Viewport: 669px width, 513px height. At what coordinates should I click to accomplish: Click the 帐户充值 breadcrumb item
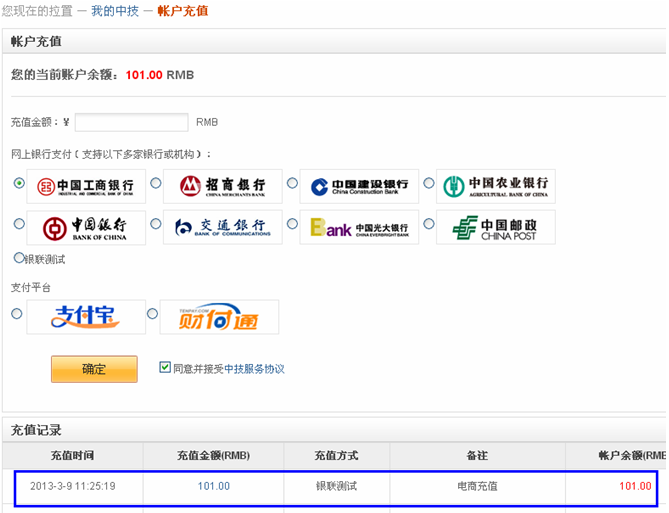coord(183,11)
